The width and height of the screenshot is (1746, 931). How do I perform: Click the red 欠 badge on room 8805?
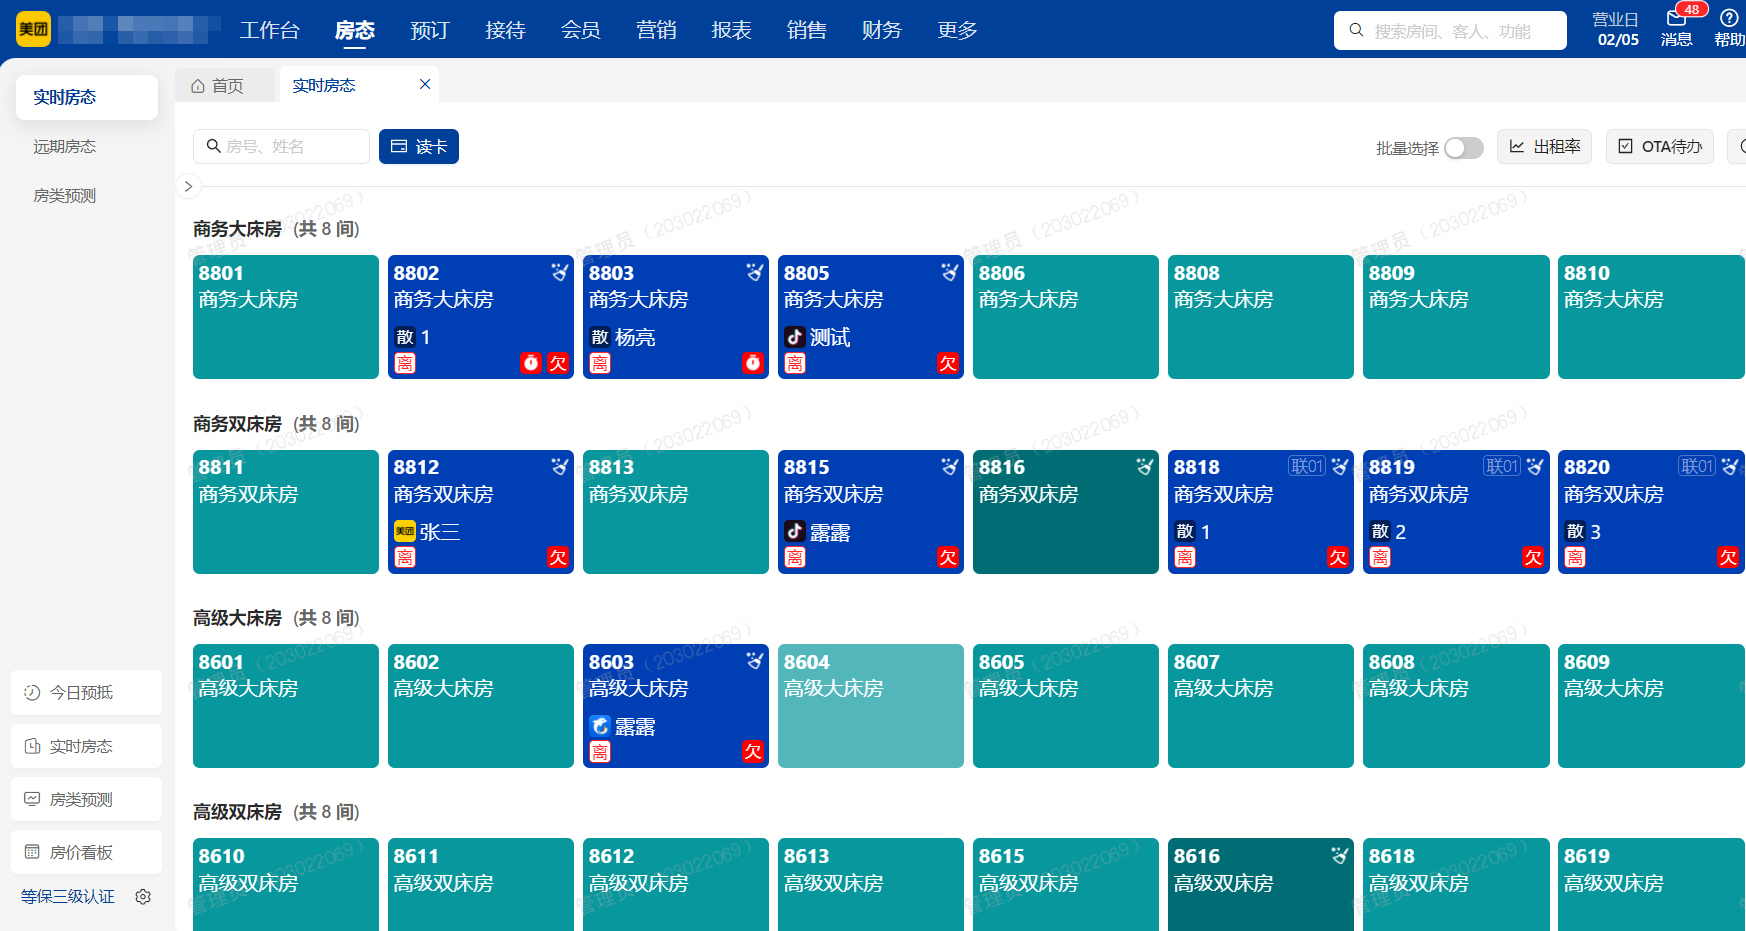(x=948, y=363)
